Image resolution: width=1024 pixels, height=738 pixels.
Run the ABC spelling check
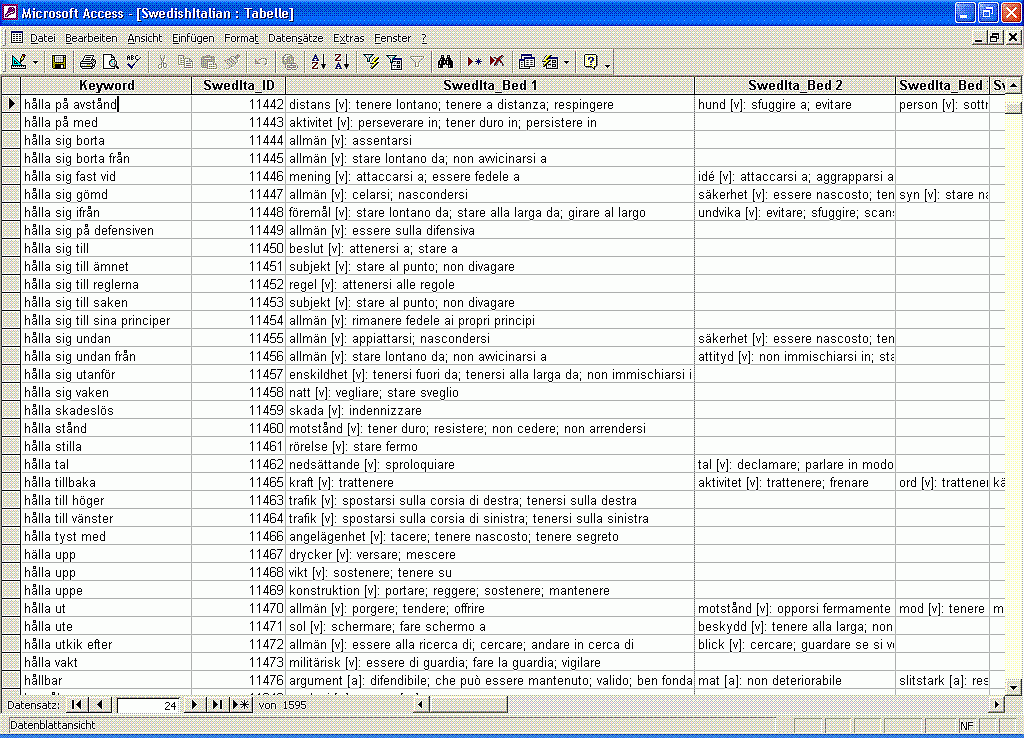(133, 62)
